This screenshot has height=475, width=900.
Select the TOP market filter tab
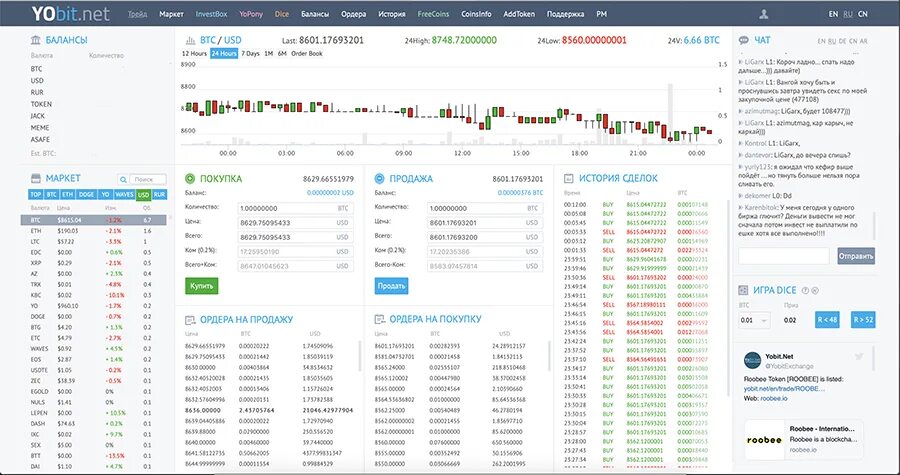coord(36,194)
